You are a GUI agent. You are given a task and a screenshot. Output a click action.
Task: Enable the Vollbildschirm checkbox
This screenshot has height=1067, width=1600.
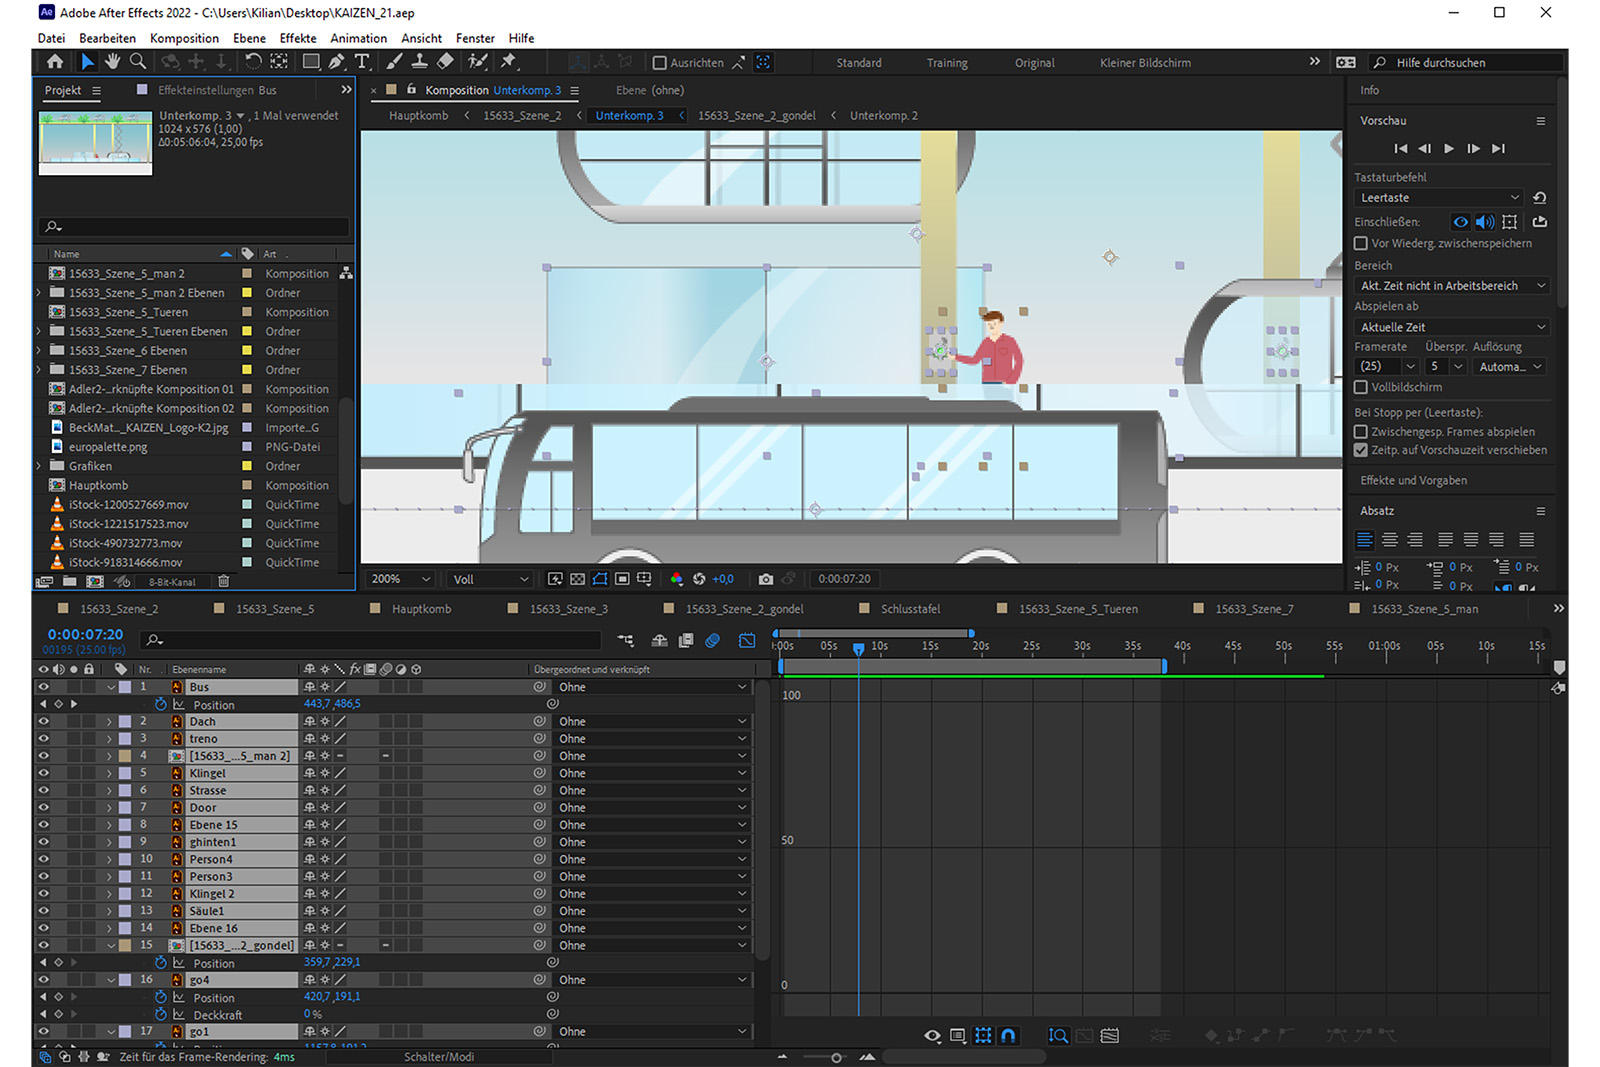[x=1361, y=387]
